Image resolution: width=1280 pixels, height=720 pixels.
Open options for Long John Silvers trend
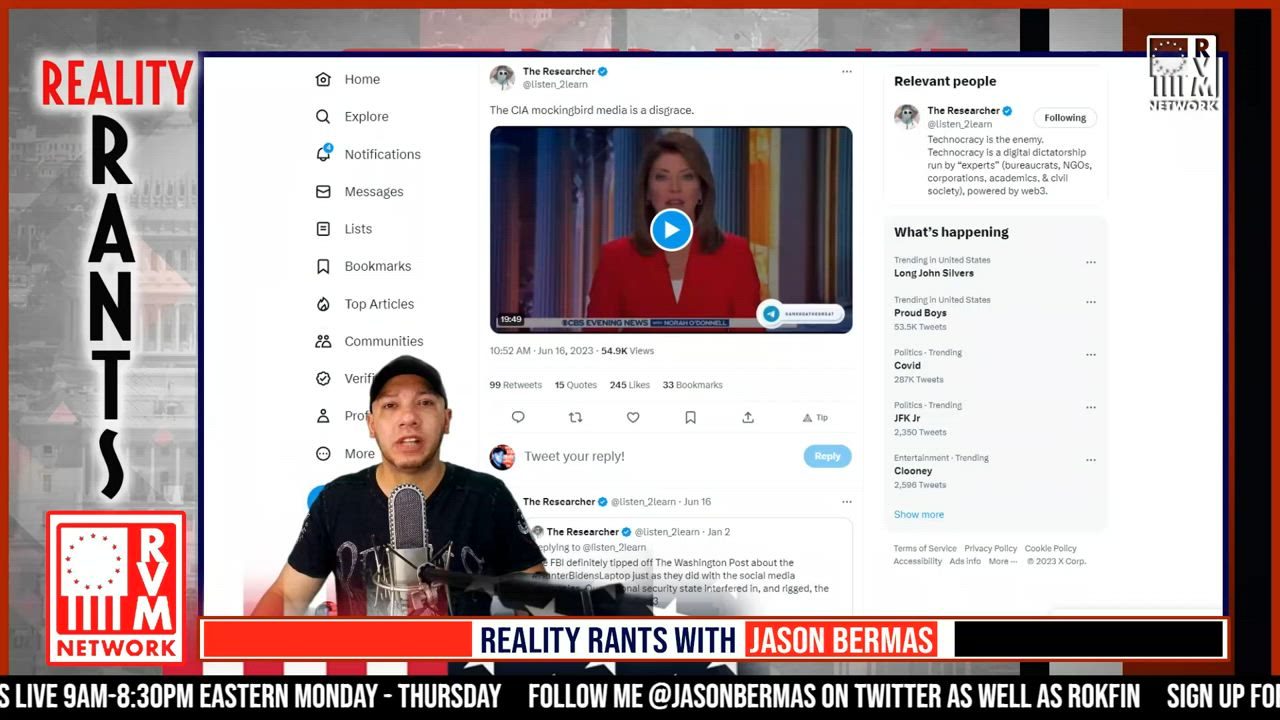1091,262
